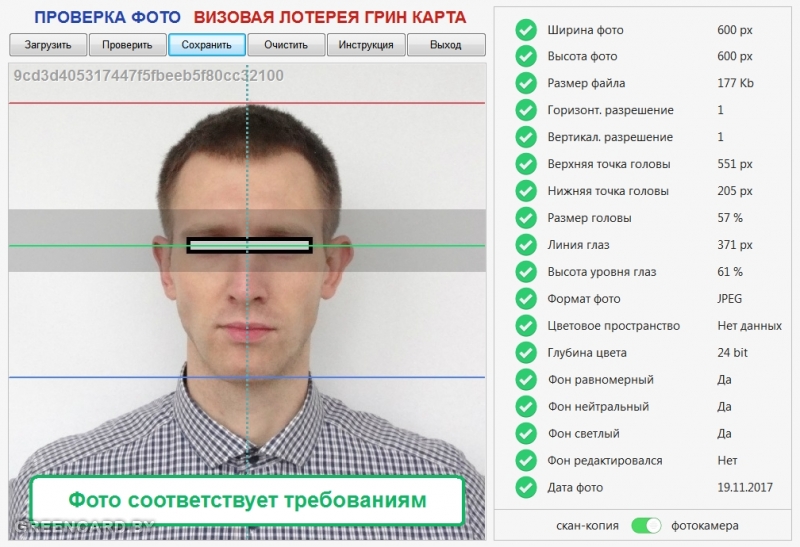Click the 57 % head size value

730,218
